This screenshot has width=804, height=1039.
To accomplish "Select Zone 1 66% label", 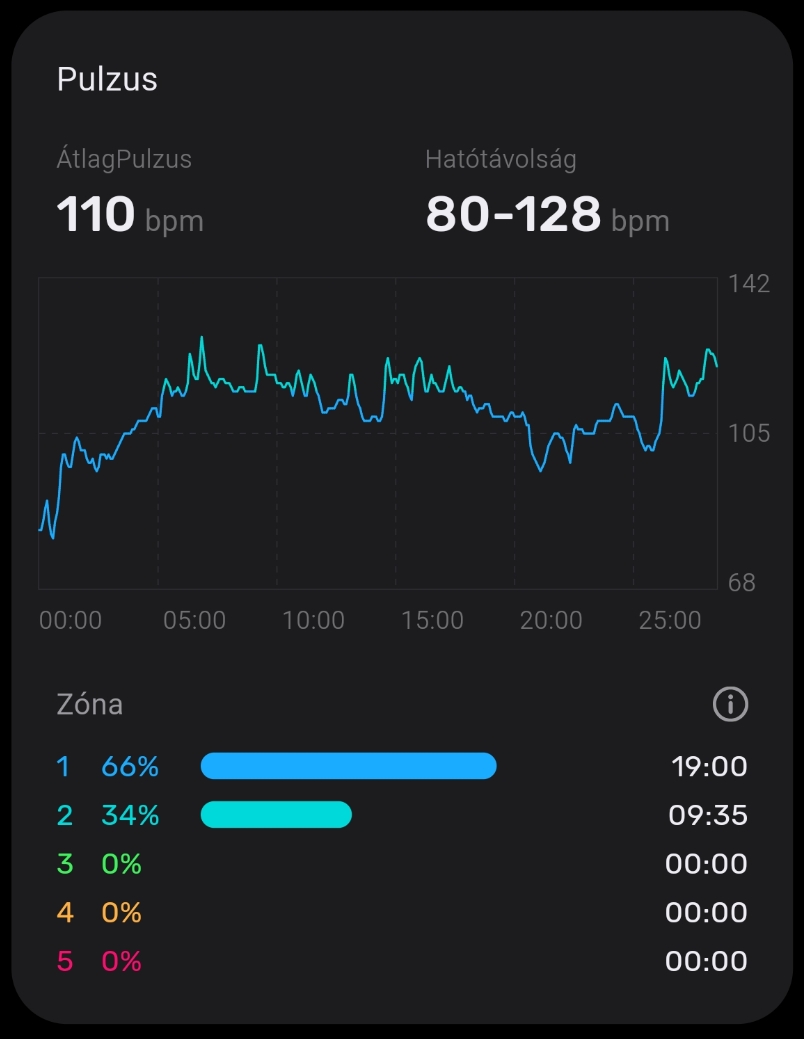I will (130, 767).
